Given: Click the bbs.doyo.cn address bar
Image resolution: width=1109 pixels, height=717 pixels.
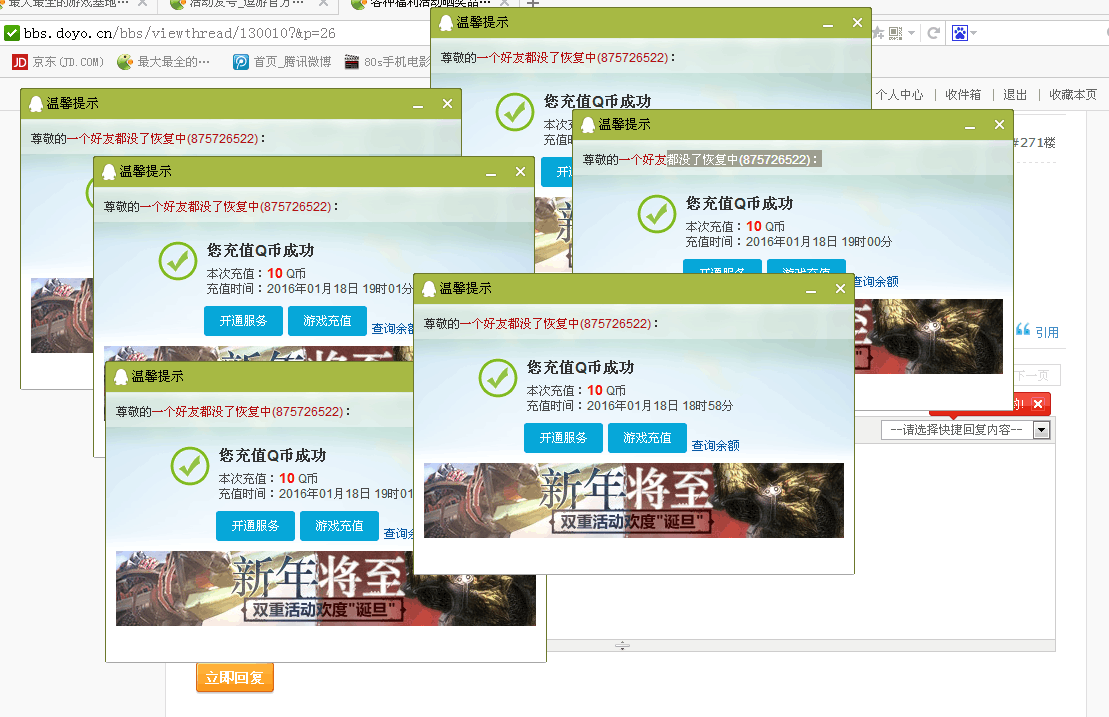Looking at the screenshot, I should (x=180, y=33).
